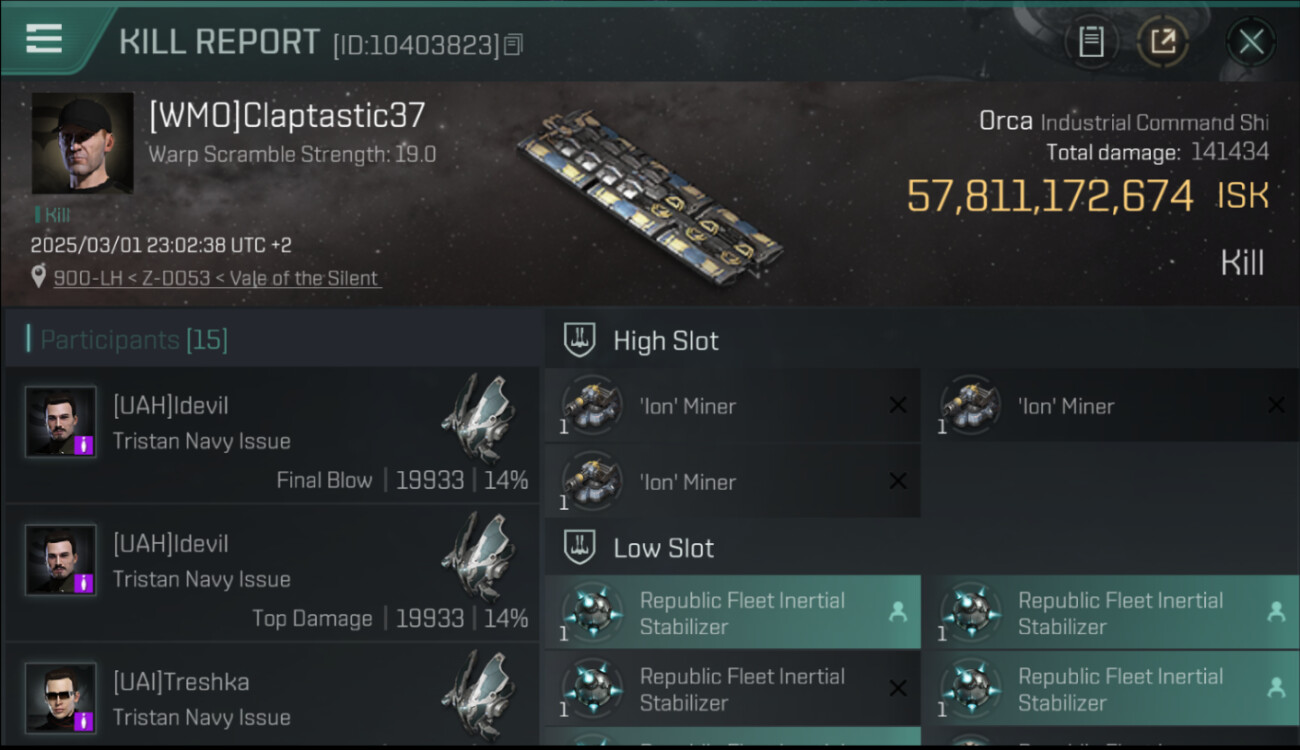Screen dimensions: 1300x750
Task: Collapse the Low Slot section
Action: (580, 548)
